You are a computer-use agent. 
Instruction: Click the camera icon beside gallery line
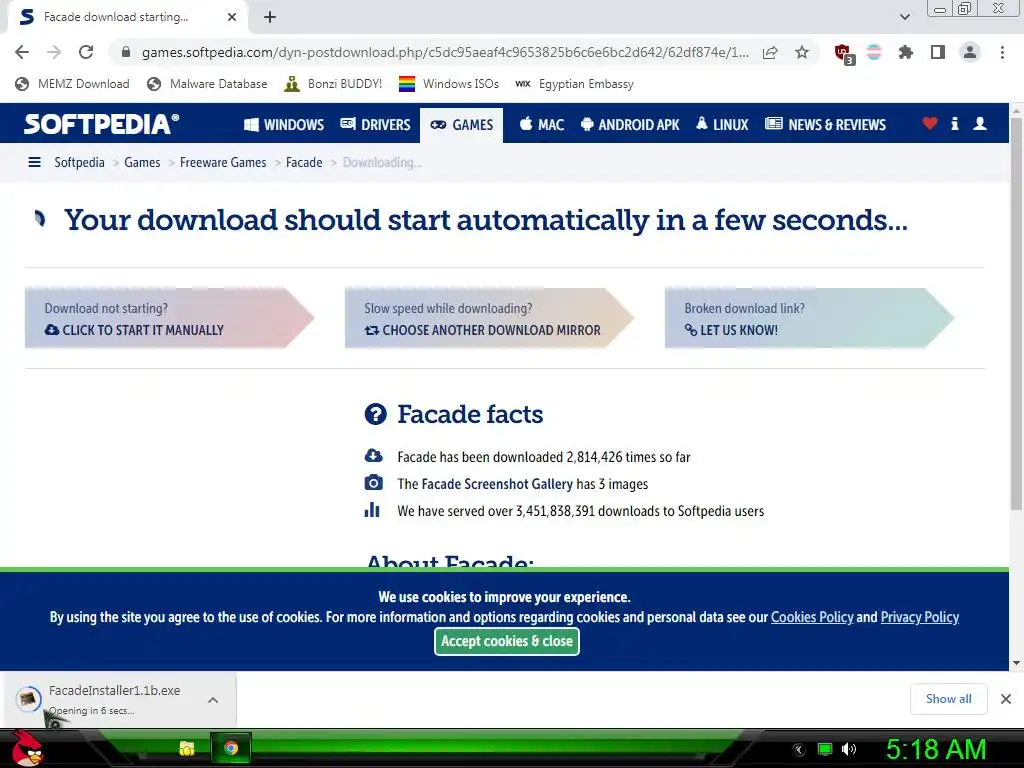[374, 483]
